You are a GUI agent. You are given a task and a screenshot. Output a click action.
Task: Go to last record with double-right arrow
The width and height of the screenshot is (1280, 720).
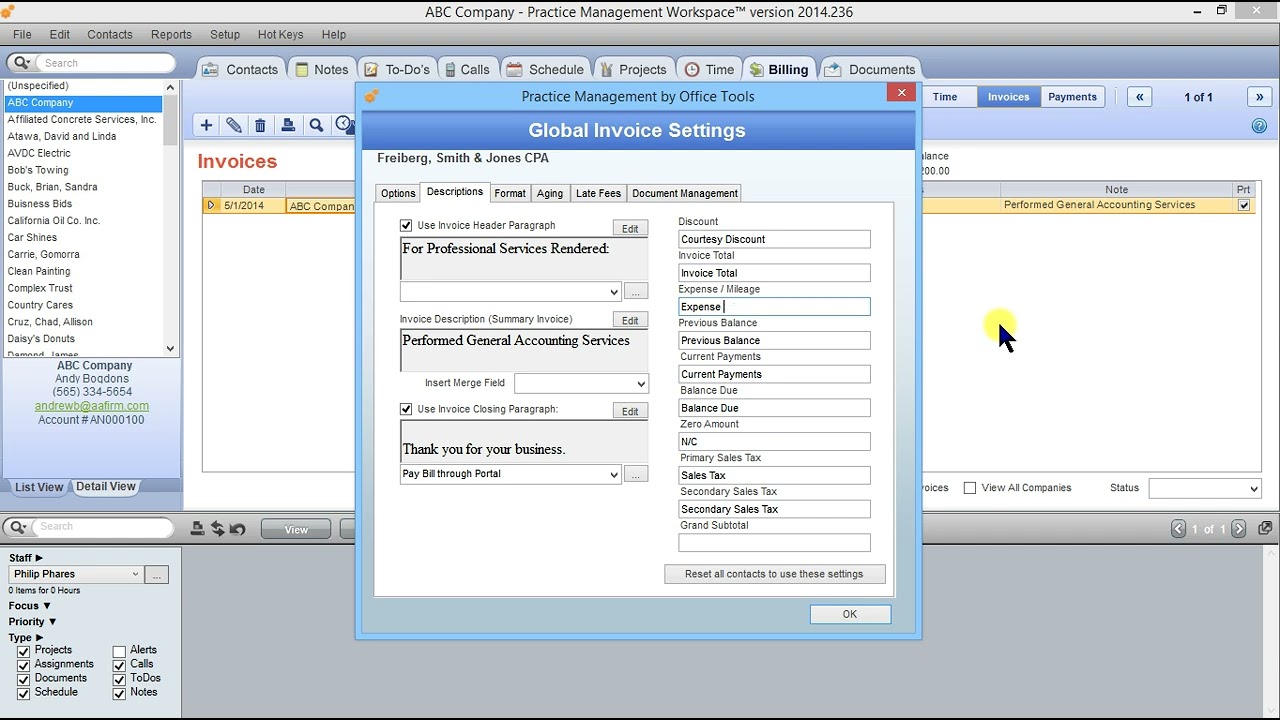[x=1260, y=97]
